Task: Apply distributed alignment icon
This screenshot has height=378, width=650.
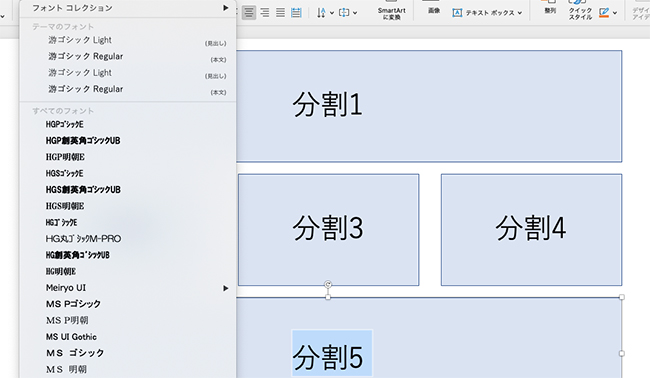Action: (x=296, y=13)
